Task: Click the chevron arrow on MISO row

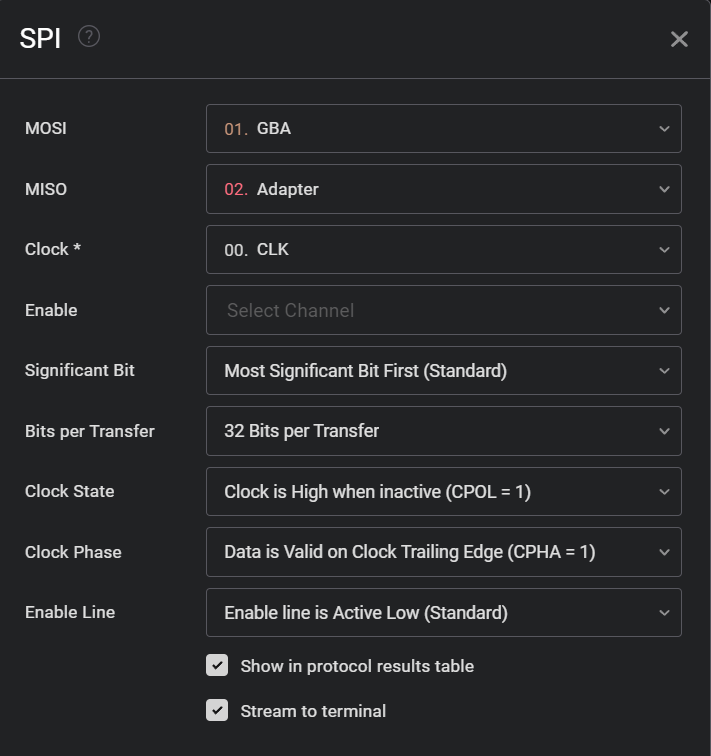Action: tap(665, 189)
